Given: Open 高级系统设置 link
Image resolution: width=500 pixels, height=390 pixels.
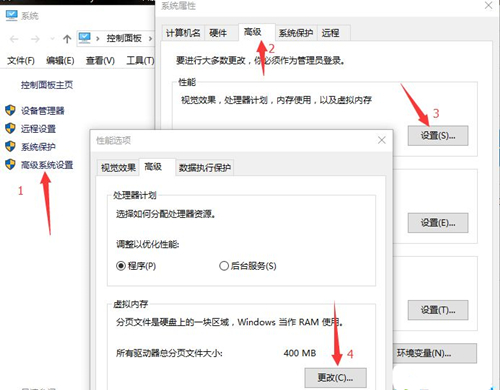Looking at the screenshot, I should 47,165.
